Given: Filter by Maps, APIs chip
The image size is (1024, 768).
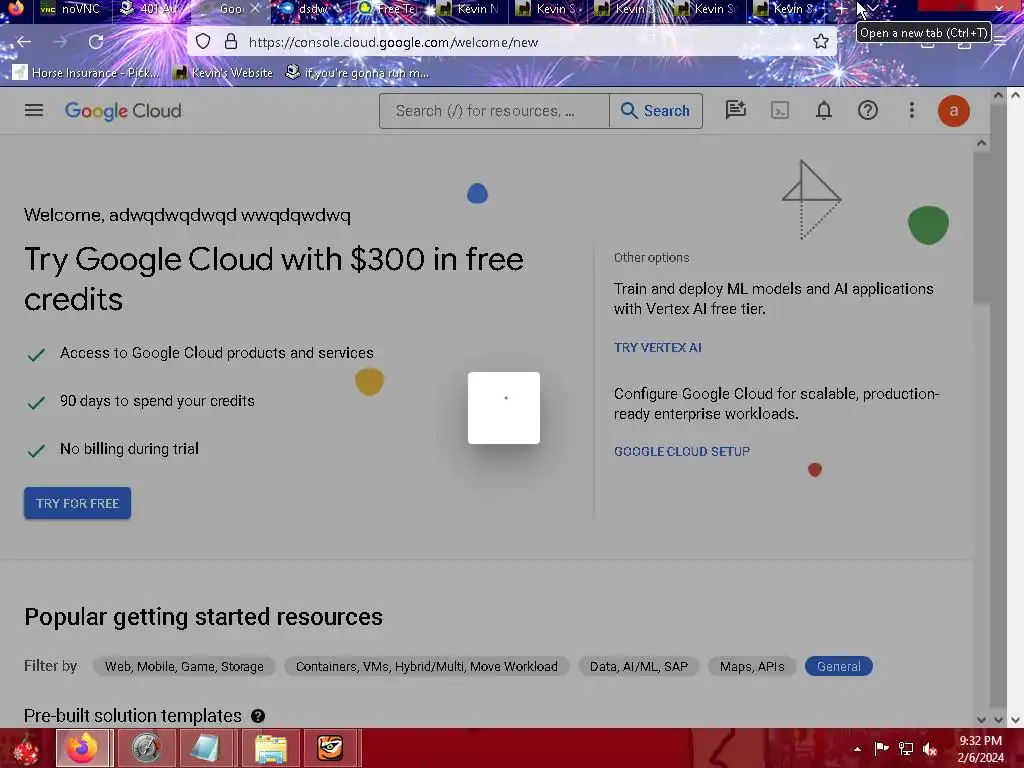Looking at the screenshot, I should (x=752, y=666).
